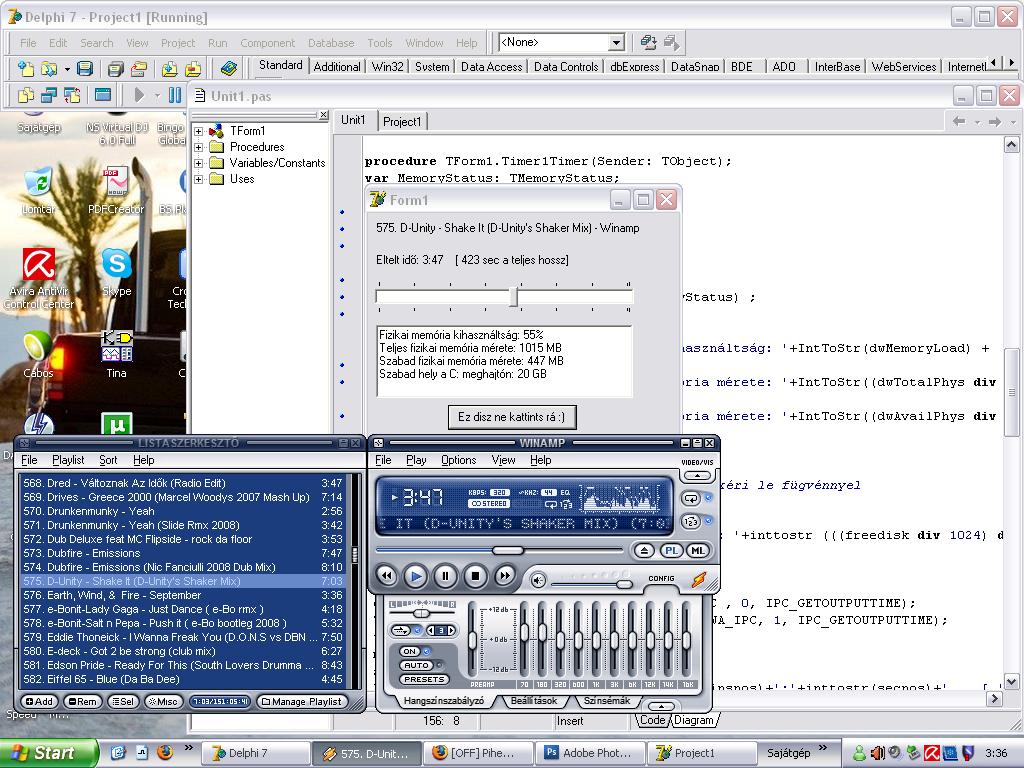This screenshot has width=1024, height=768.
Task: Click the Delphi pause program icon
Action: pyautogui.click(x=175, y=95)
